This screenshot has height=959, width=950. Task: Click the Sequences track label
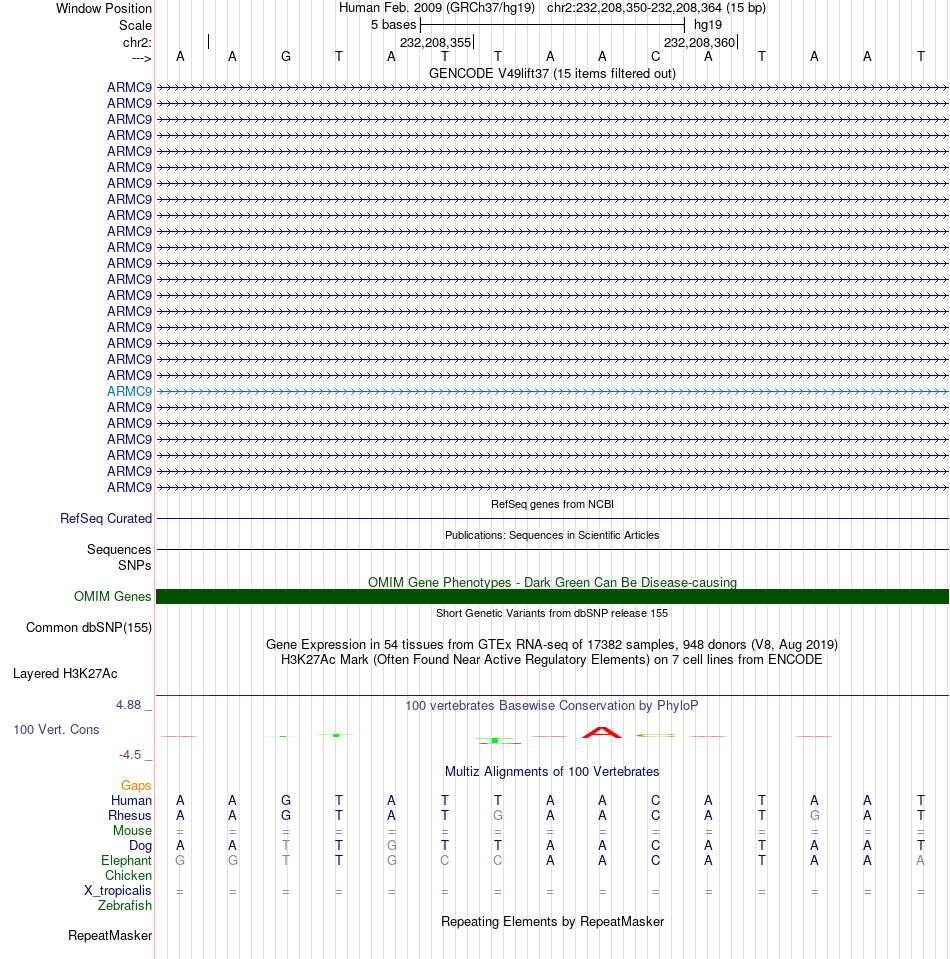click(x=119, y=550)
